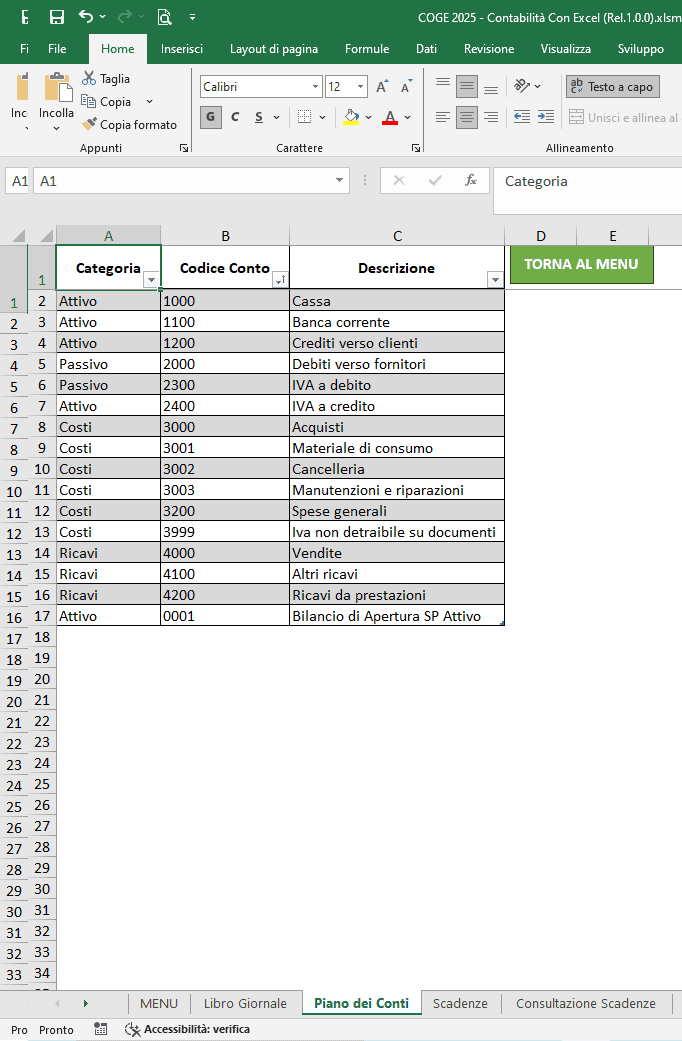
Task: Click the name box showing A1
Action: [x=183, y=181]
